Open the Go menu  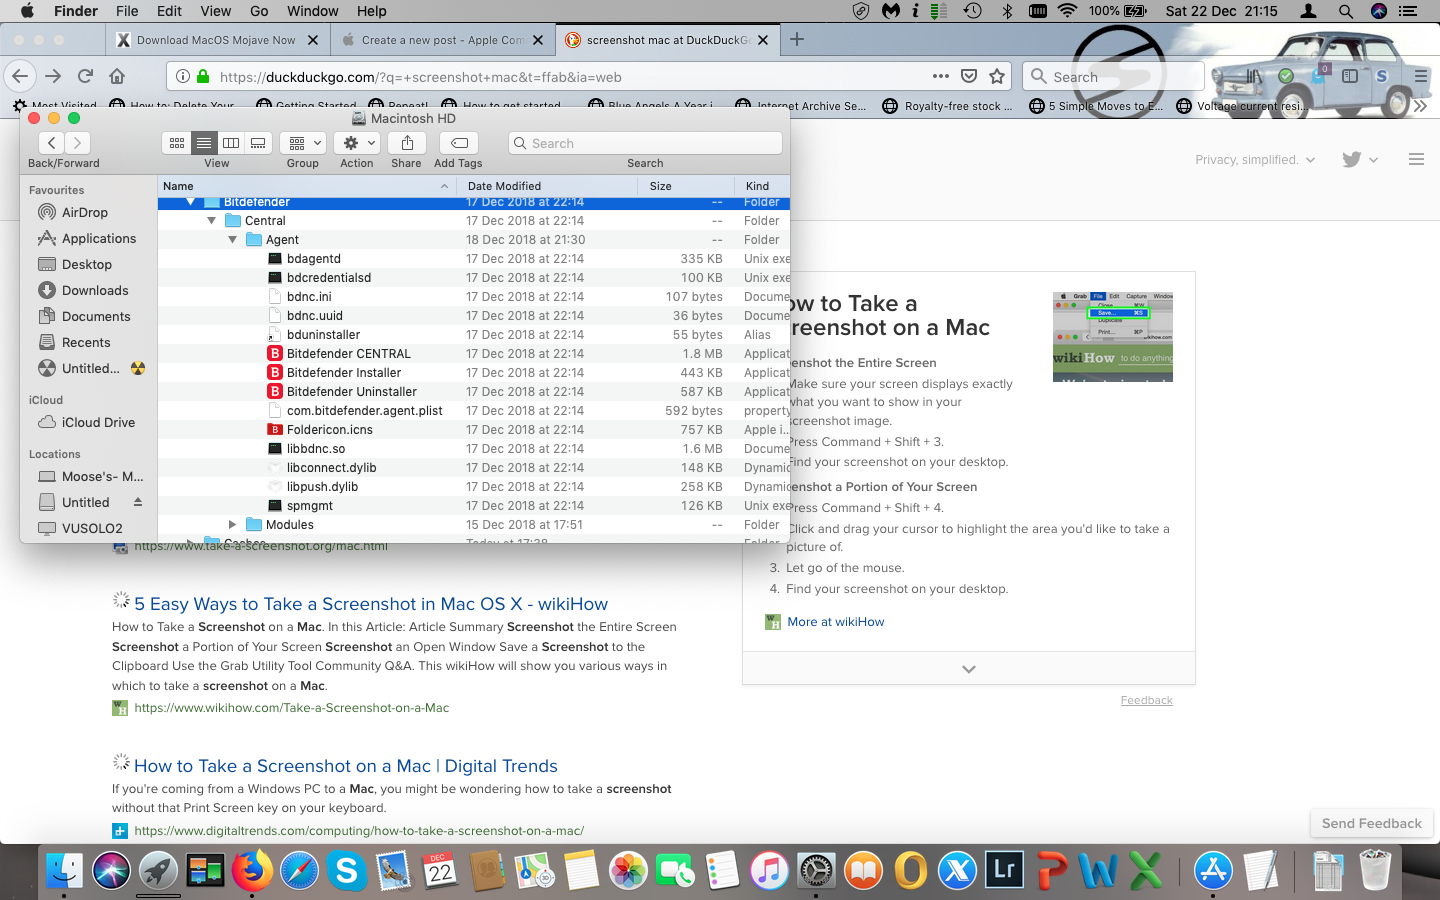(259, 11)
